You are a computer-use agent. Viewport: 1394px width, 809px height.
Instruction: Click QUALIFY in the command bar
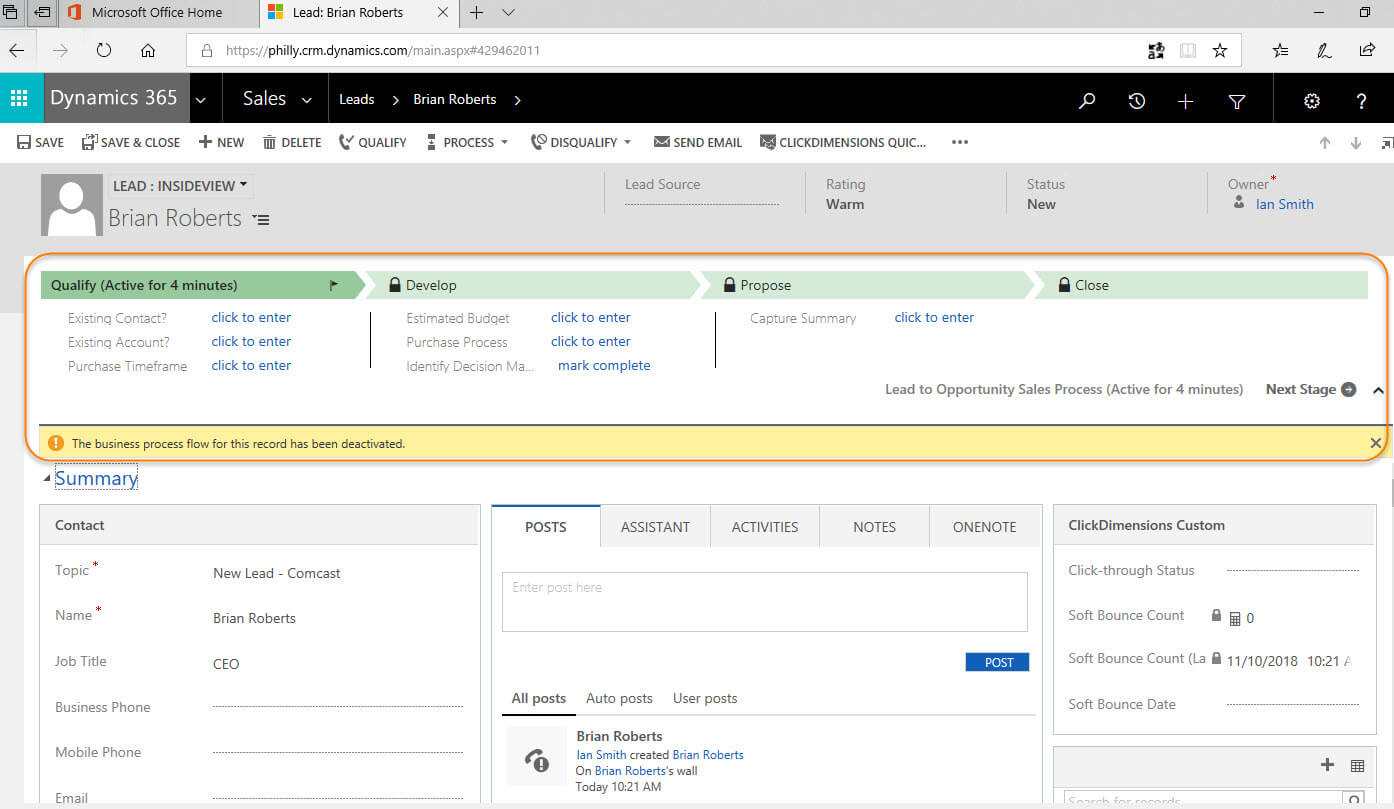(373, 143)
